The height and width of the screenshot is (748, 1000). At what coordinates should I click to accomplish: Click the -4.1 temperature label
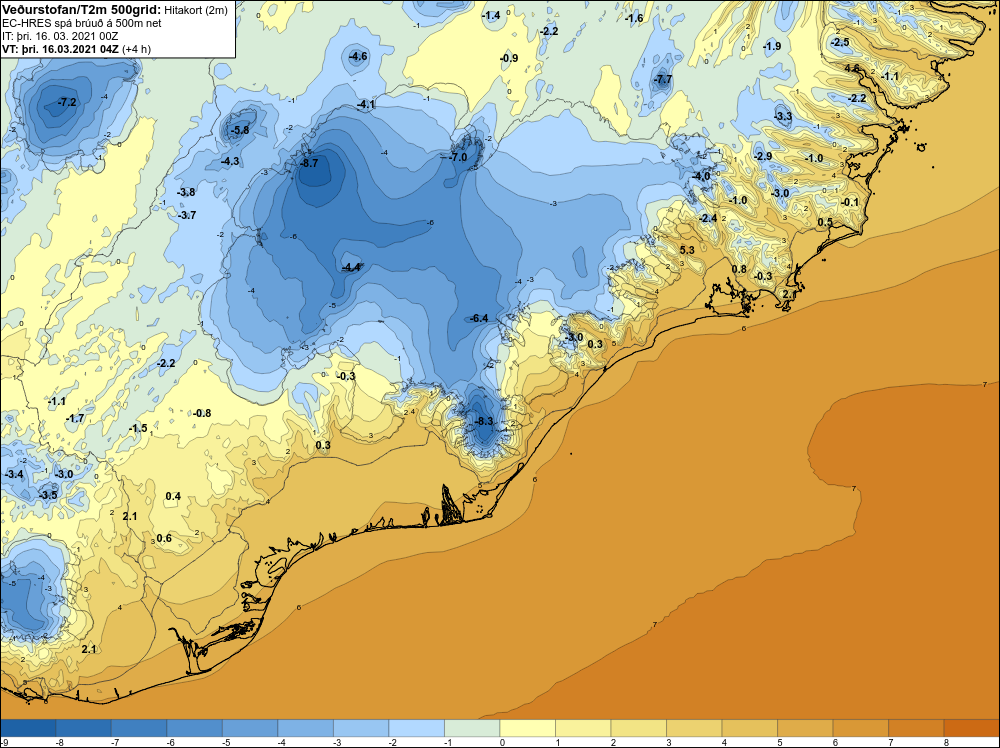[366, 104]
